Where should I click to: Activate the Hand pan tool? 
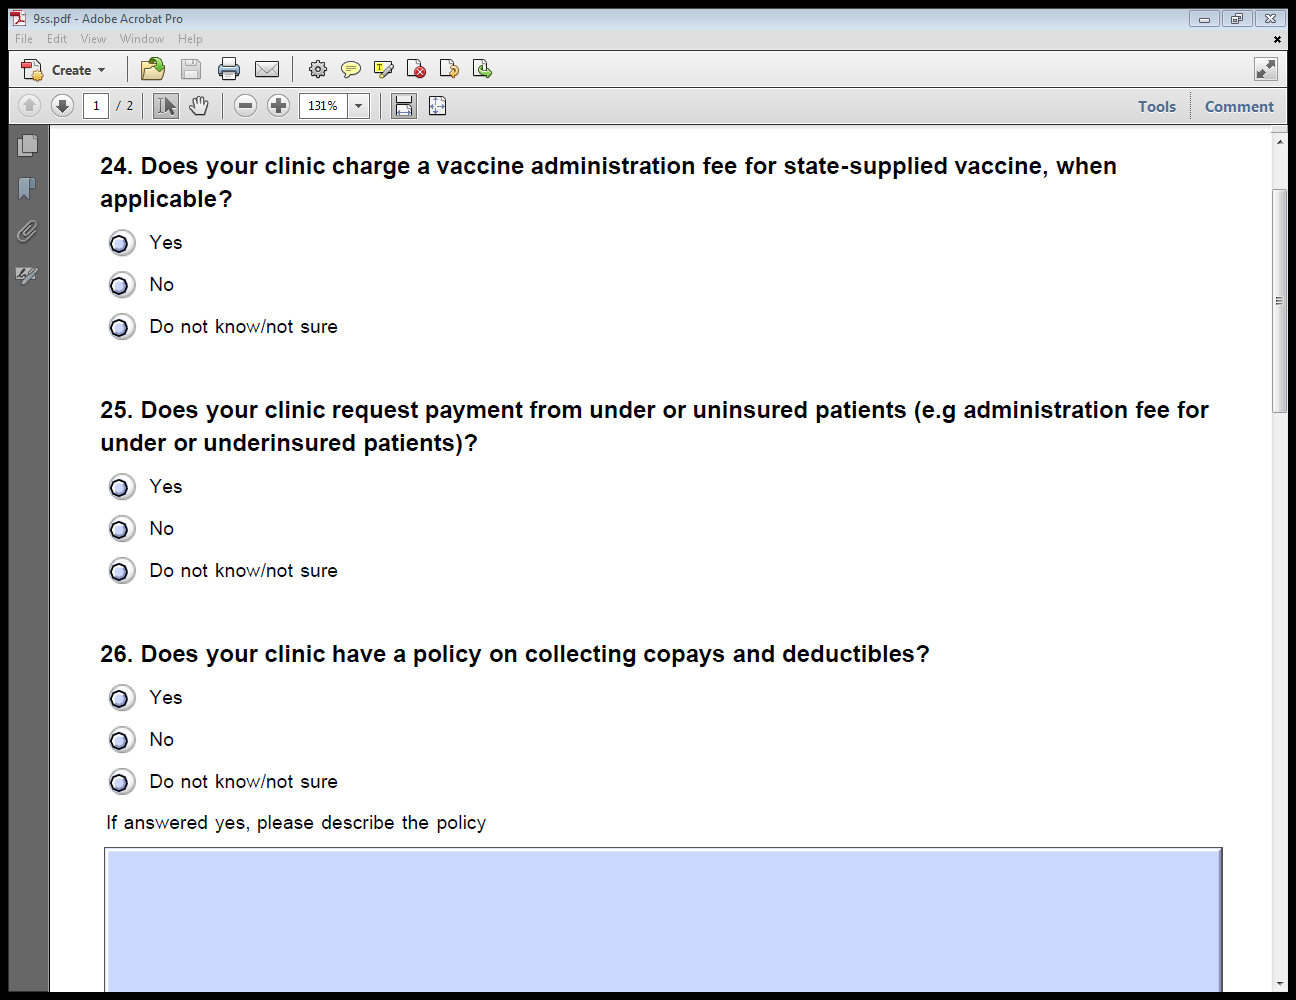pos(199,105)
